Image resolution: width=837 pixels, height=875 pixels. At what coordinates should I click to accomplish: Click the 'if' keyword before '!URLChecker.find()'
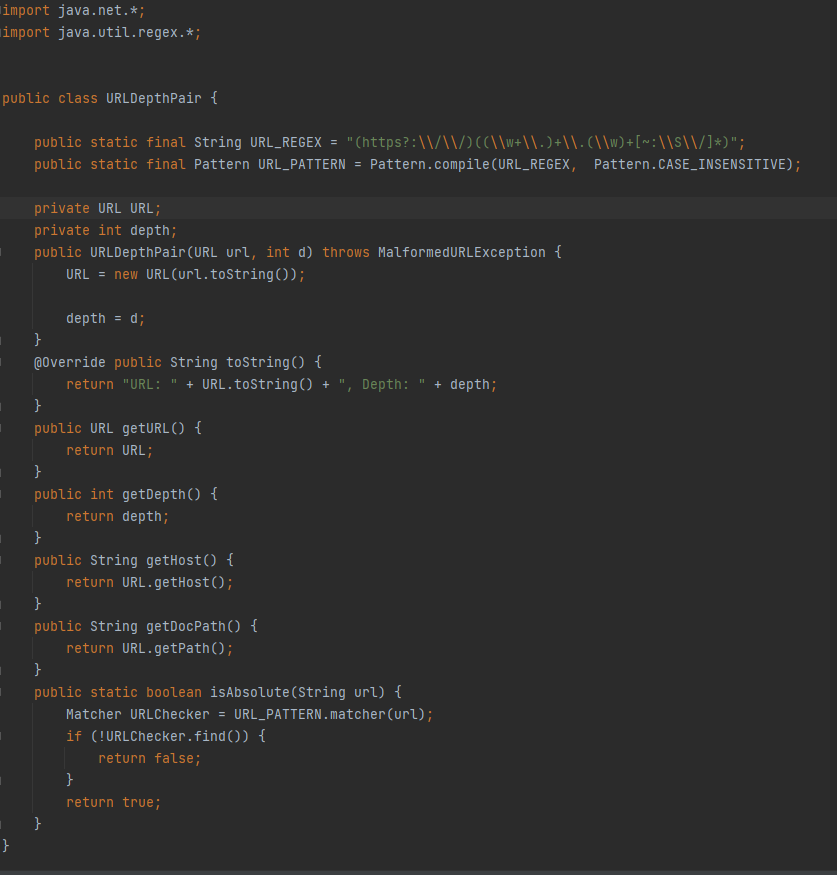pyautogui.click(x=74, y=737)
